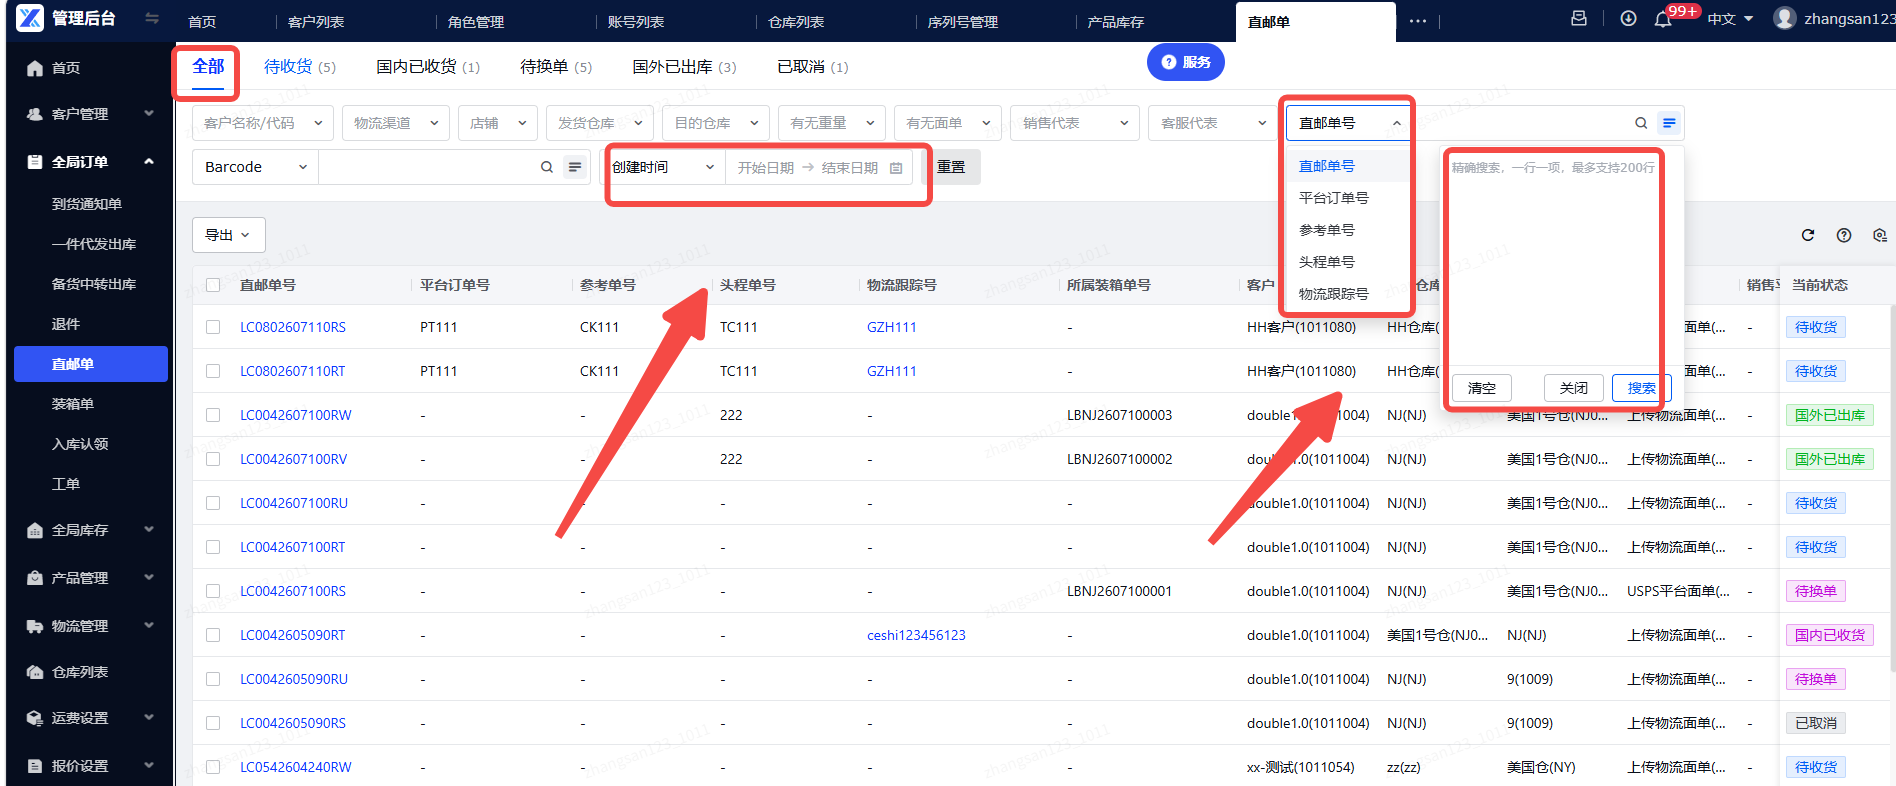Click the blue batch-list icon beside 直邮单号 search
The height and width of the screenshot is (786, 1896).
(x=1669, y=123)
